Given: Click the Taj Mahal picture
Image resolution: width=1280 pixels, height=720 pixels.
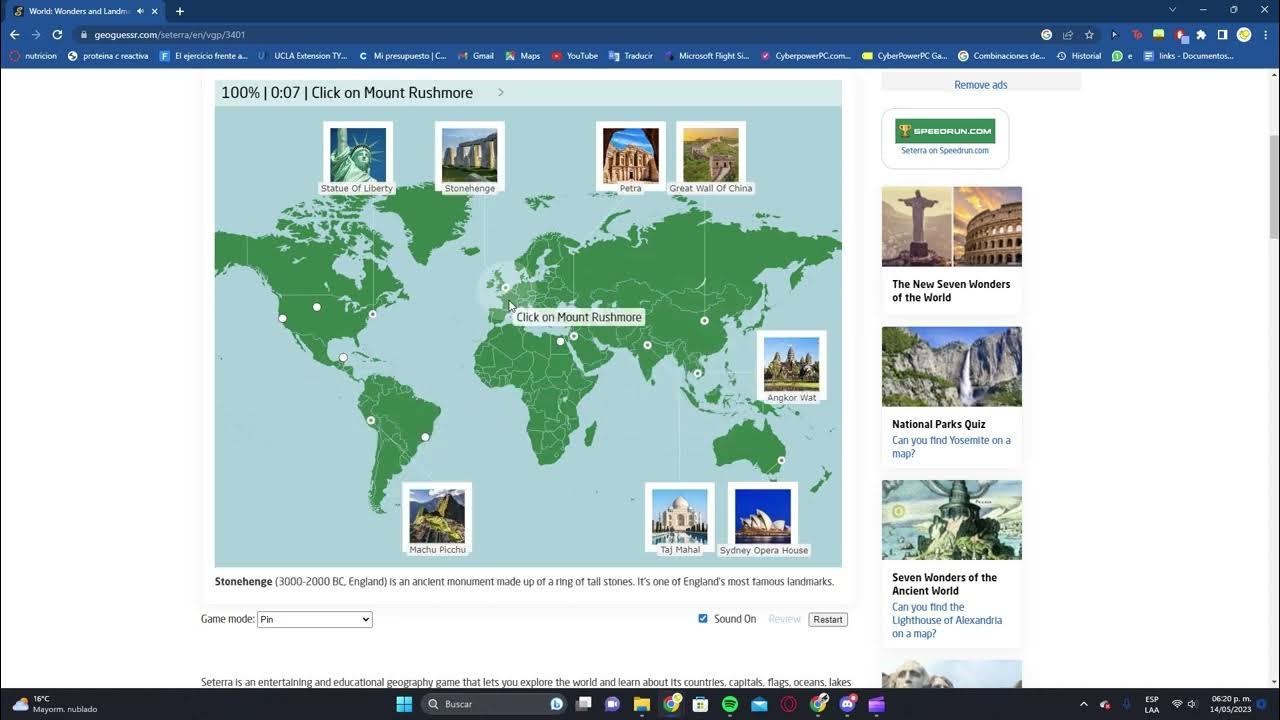Looking at the screenshot, I should pyautogui.click(x=680, y=516).
